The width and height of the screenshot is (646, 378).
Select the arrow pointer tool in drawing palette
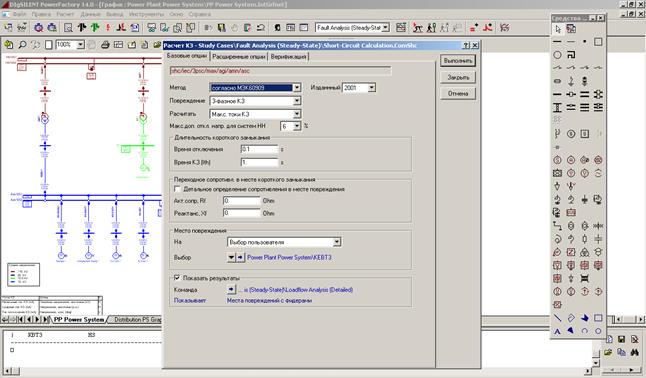click(x=557, y=29)
